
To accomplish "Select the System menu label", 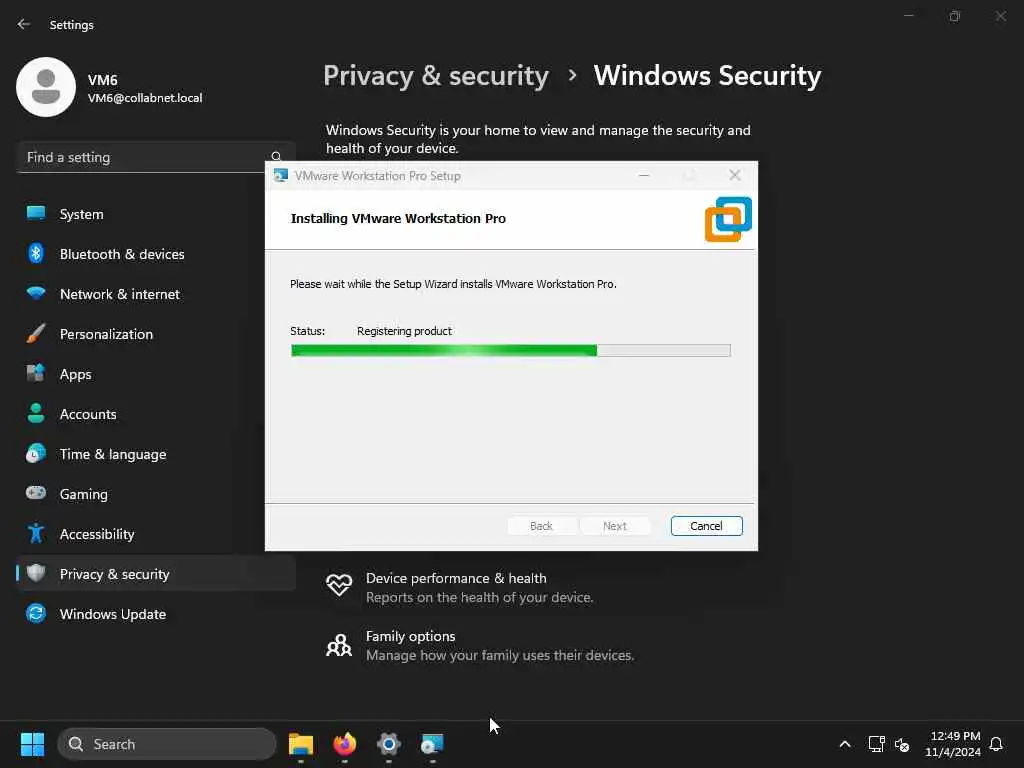I will pyautogui.click(x=82, y=214).
